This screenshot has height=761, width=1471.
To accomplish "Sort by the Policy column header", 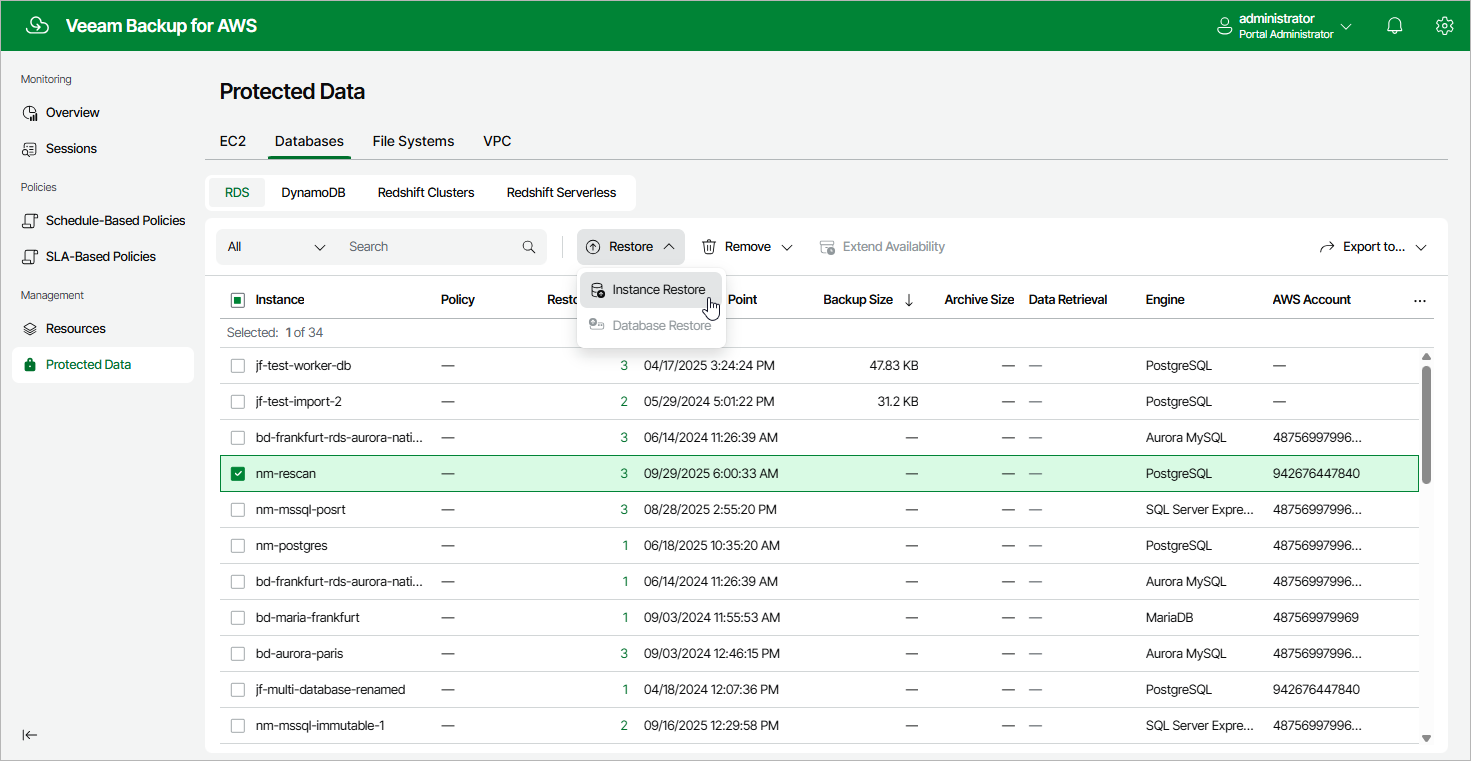I will (x=458, y=300).
